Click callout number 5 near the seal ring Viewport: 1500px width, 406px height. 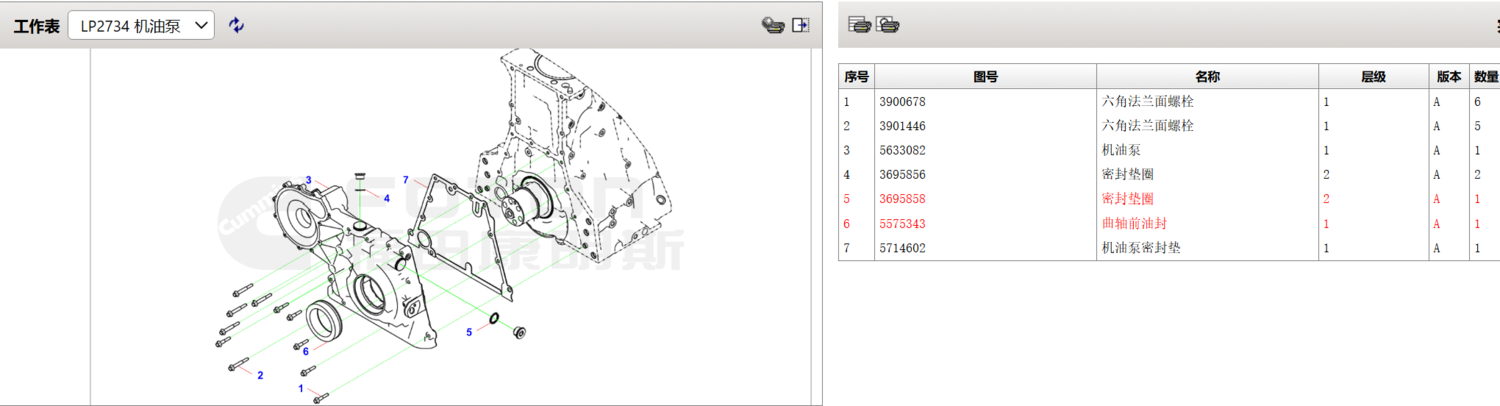tap(469, 332)
